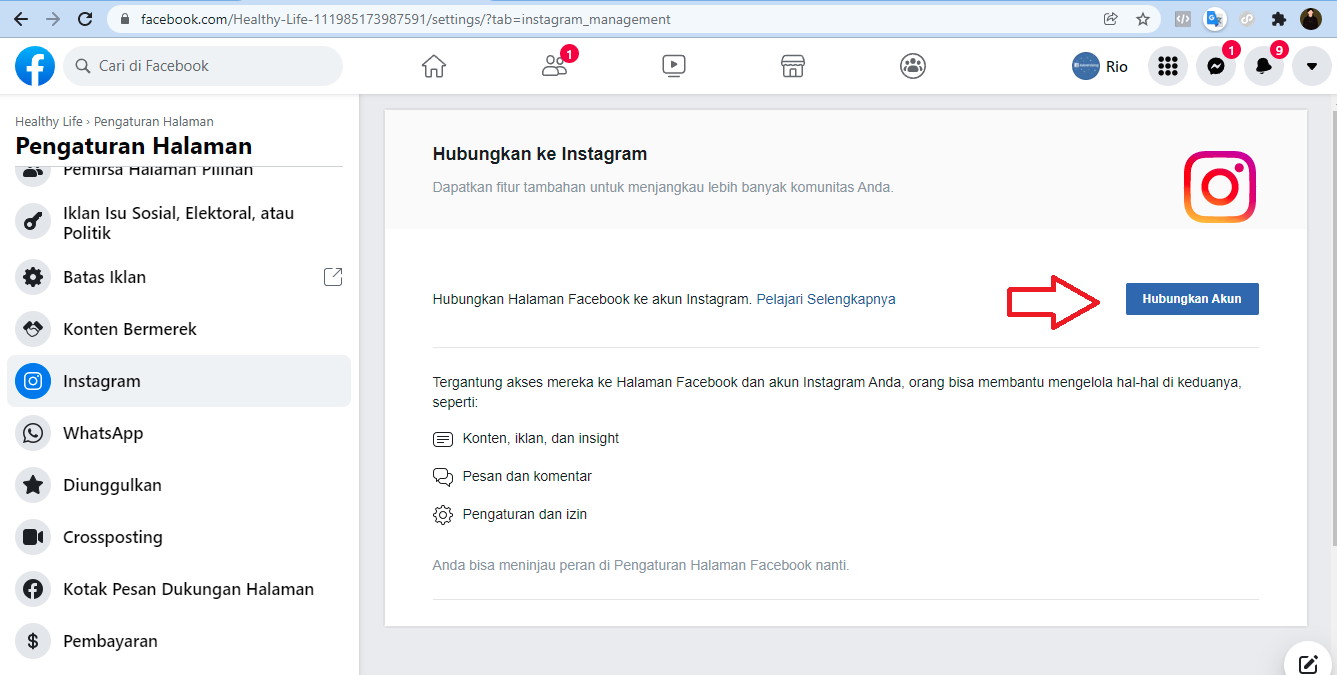This screenshot has height=675, width=1337.
Task: Expand the account dropdown arrow
Action: coord(1312,66)
